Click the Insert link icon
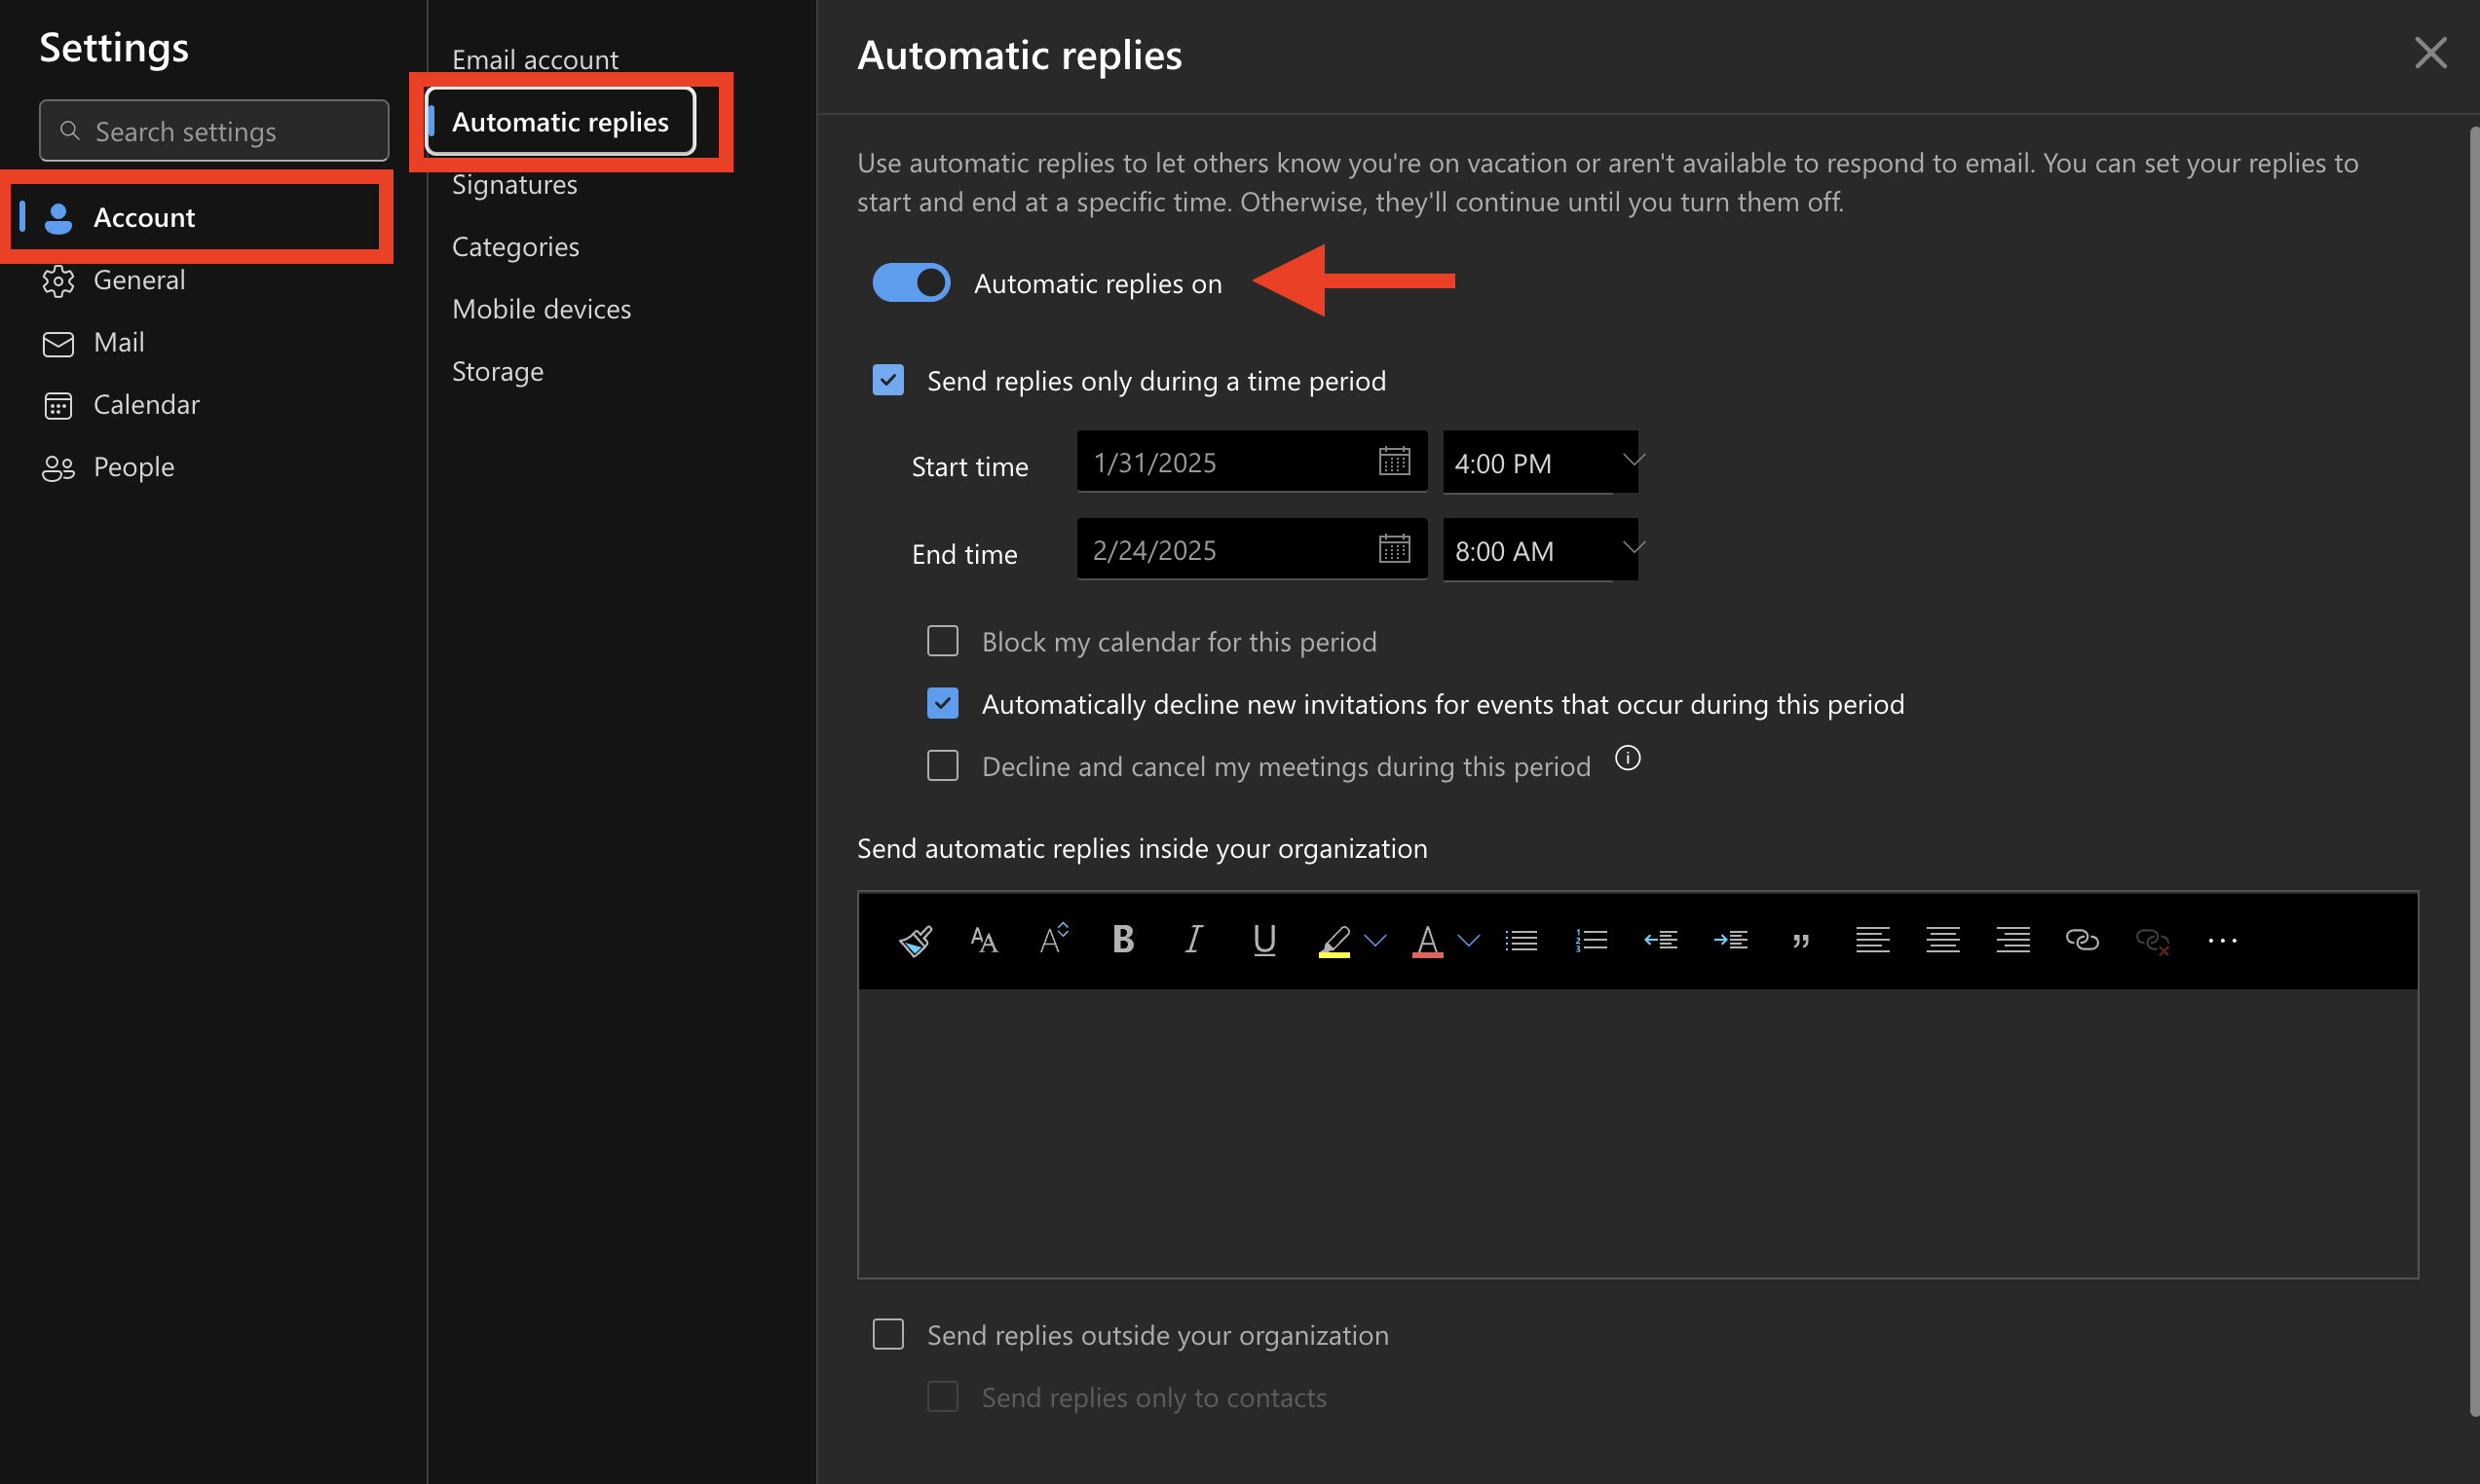Image resolution: width=2480 pixels, height=1484 pixels. [2082, 940]
